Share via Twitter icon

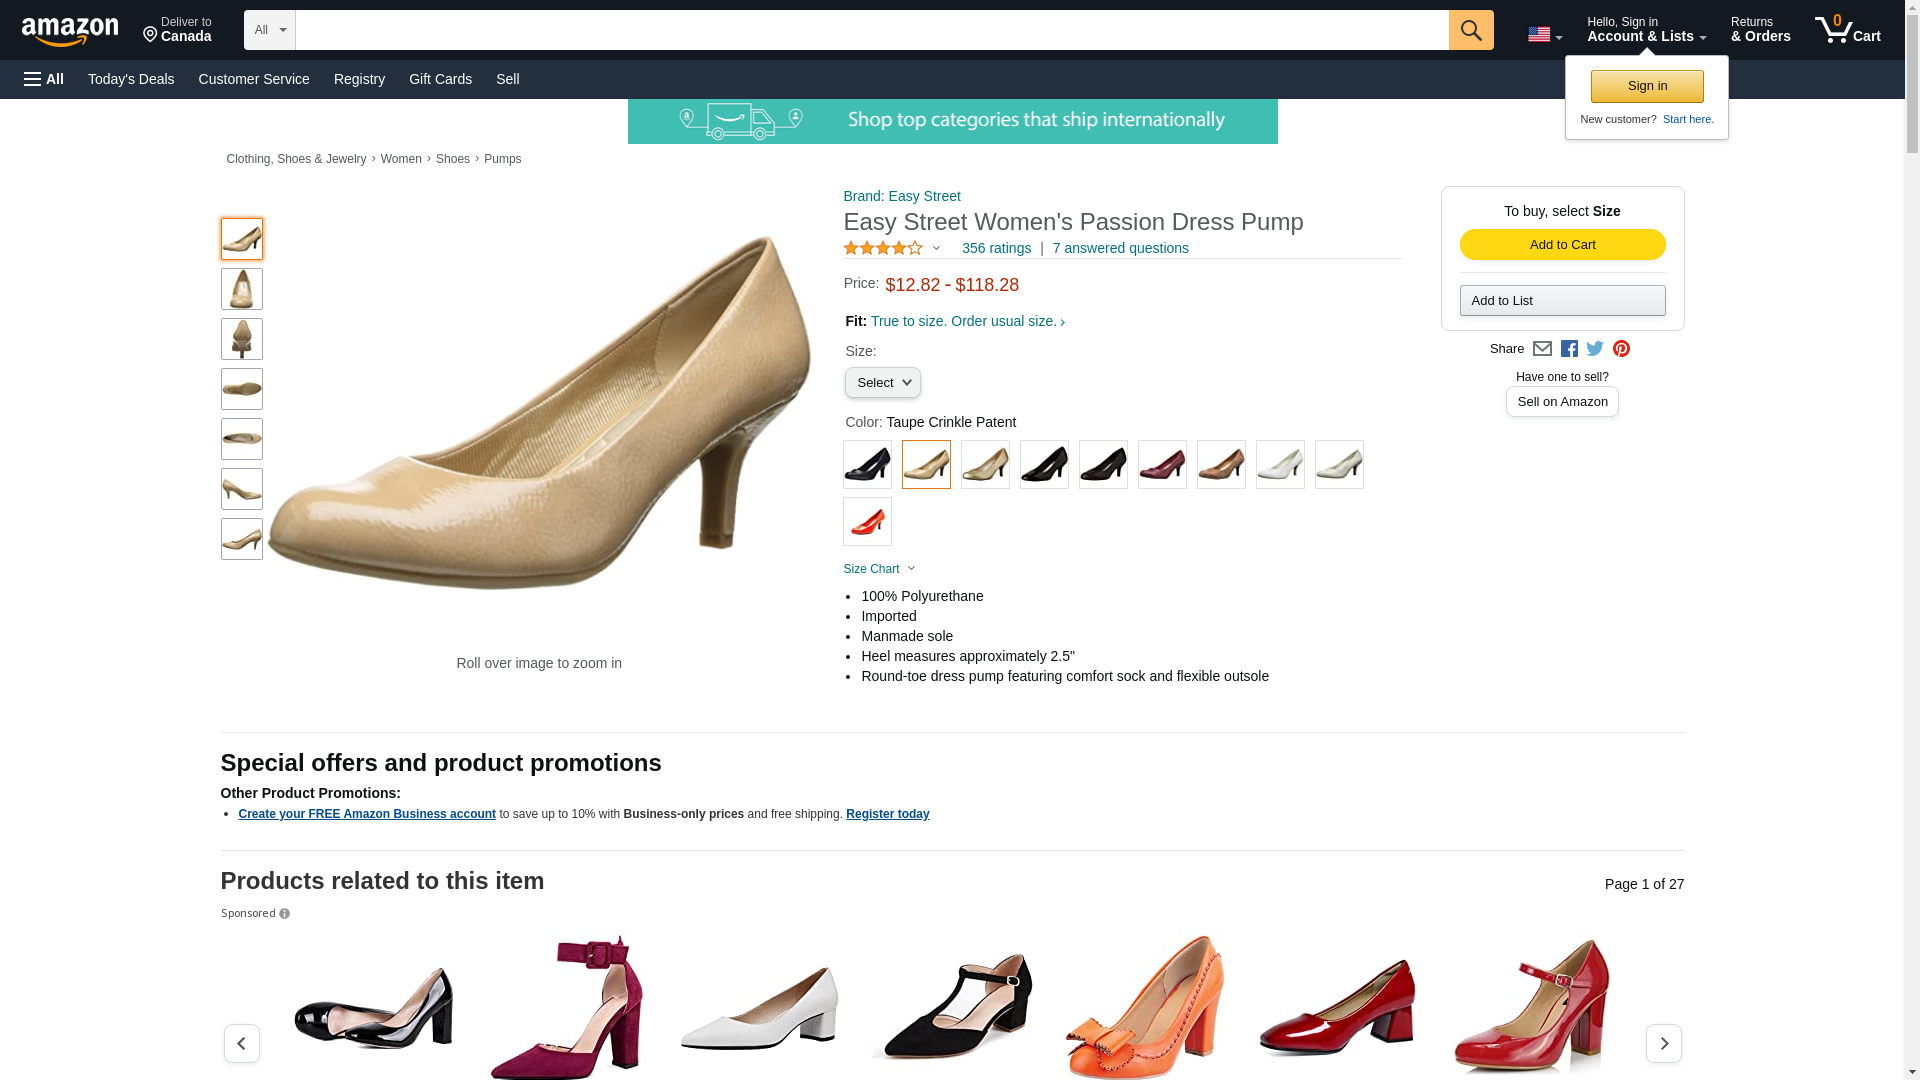[1595, 349]
